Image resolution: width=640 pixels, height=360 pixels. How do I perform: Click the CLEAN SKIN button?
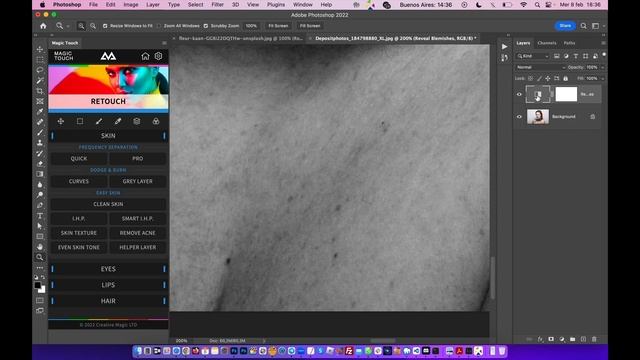[x=108, y=204]
